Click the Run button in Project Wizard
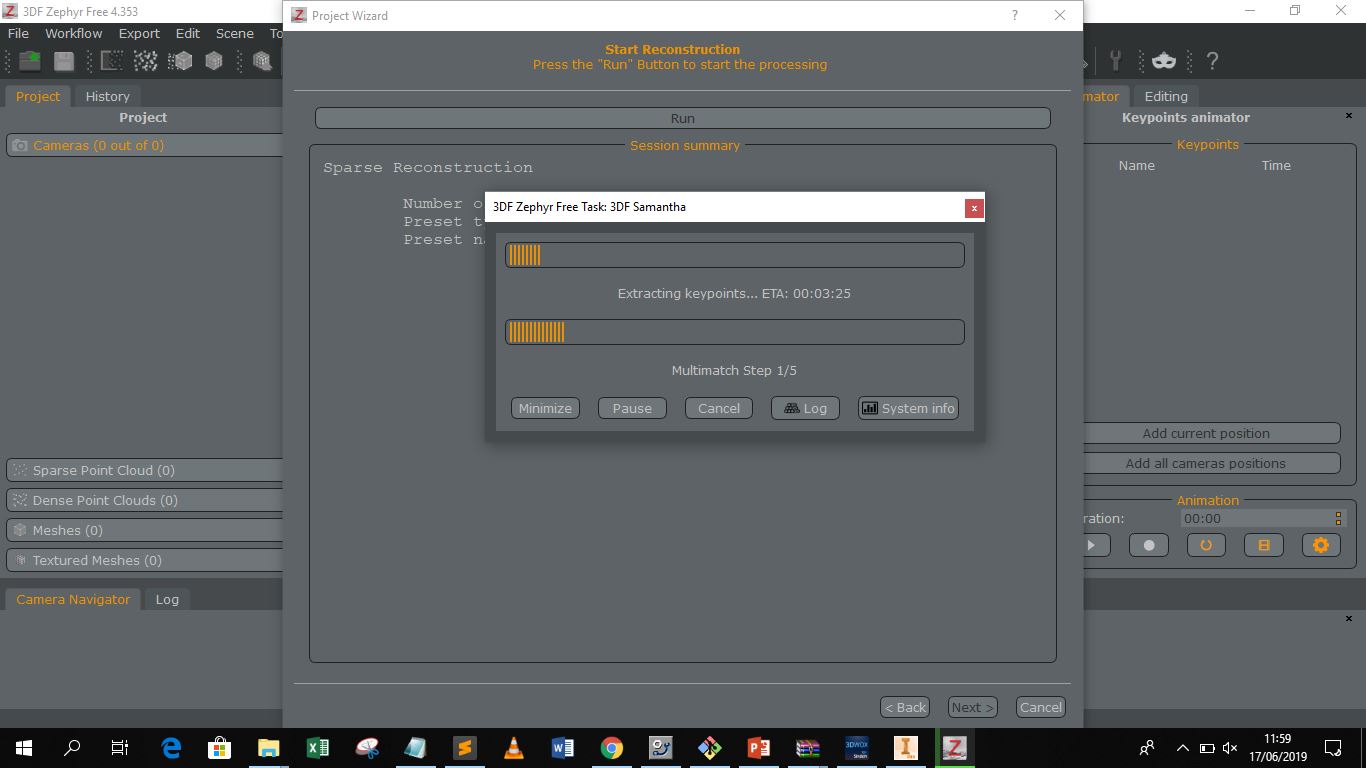The height and width of the screenshot is (768, 1366). coord(683,118)
